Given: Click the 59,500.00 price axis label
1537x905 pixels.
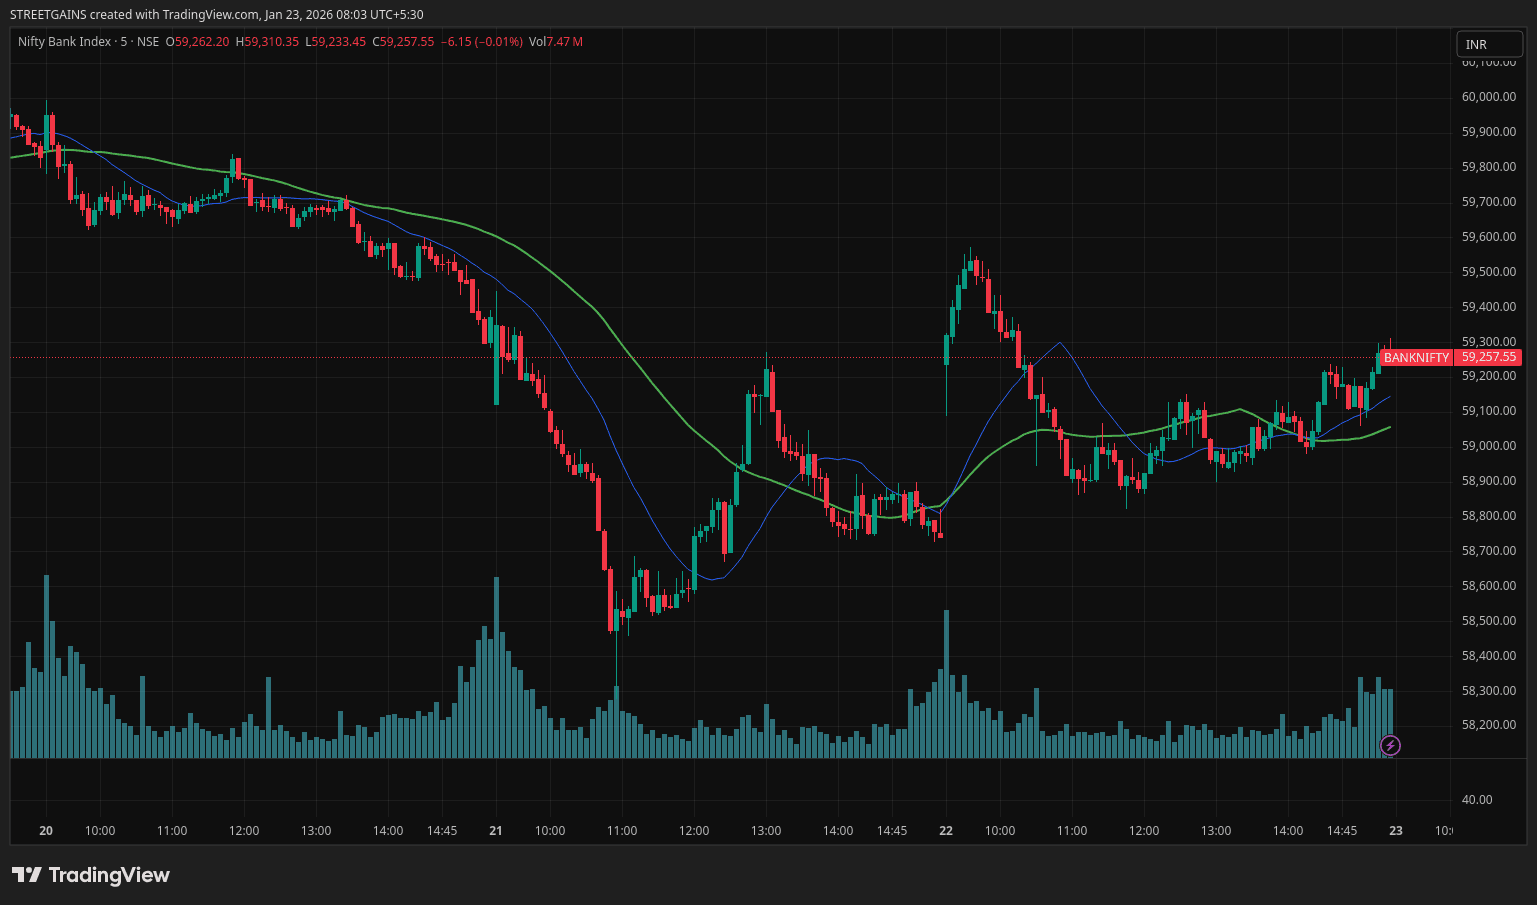Looking at the screenshot, I should click(1488, 272).
